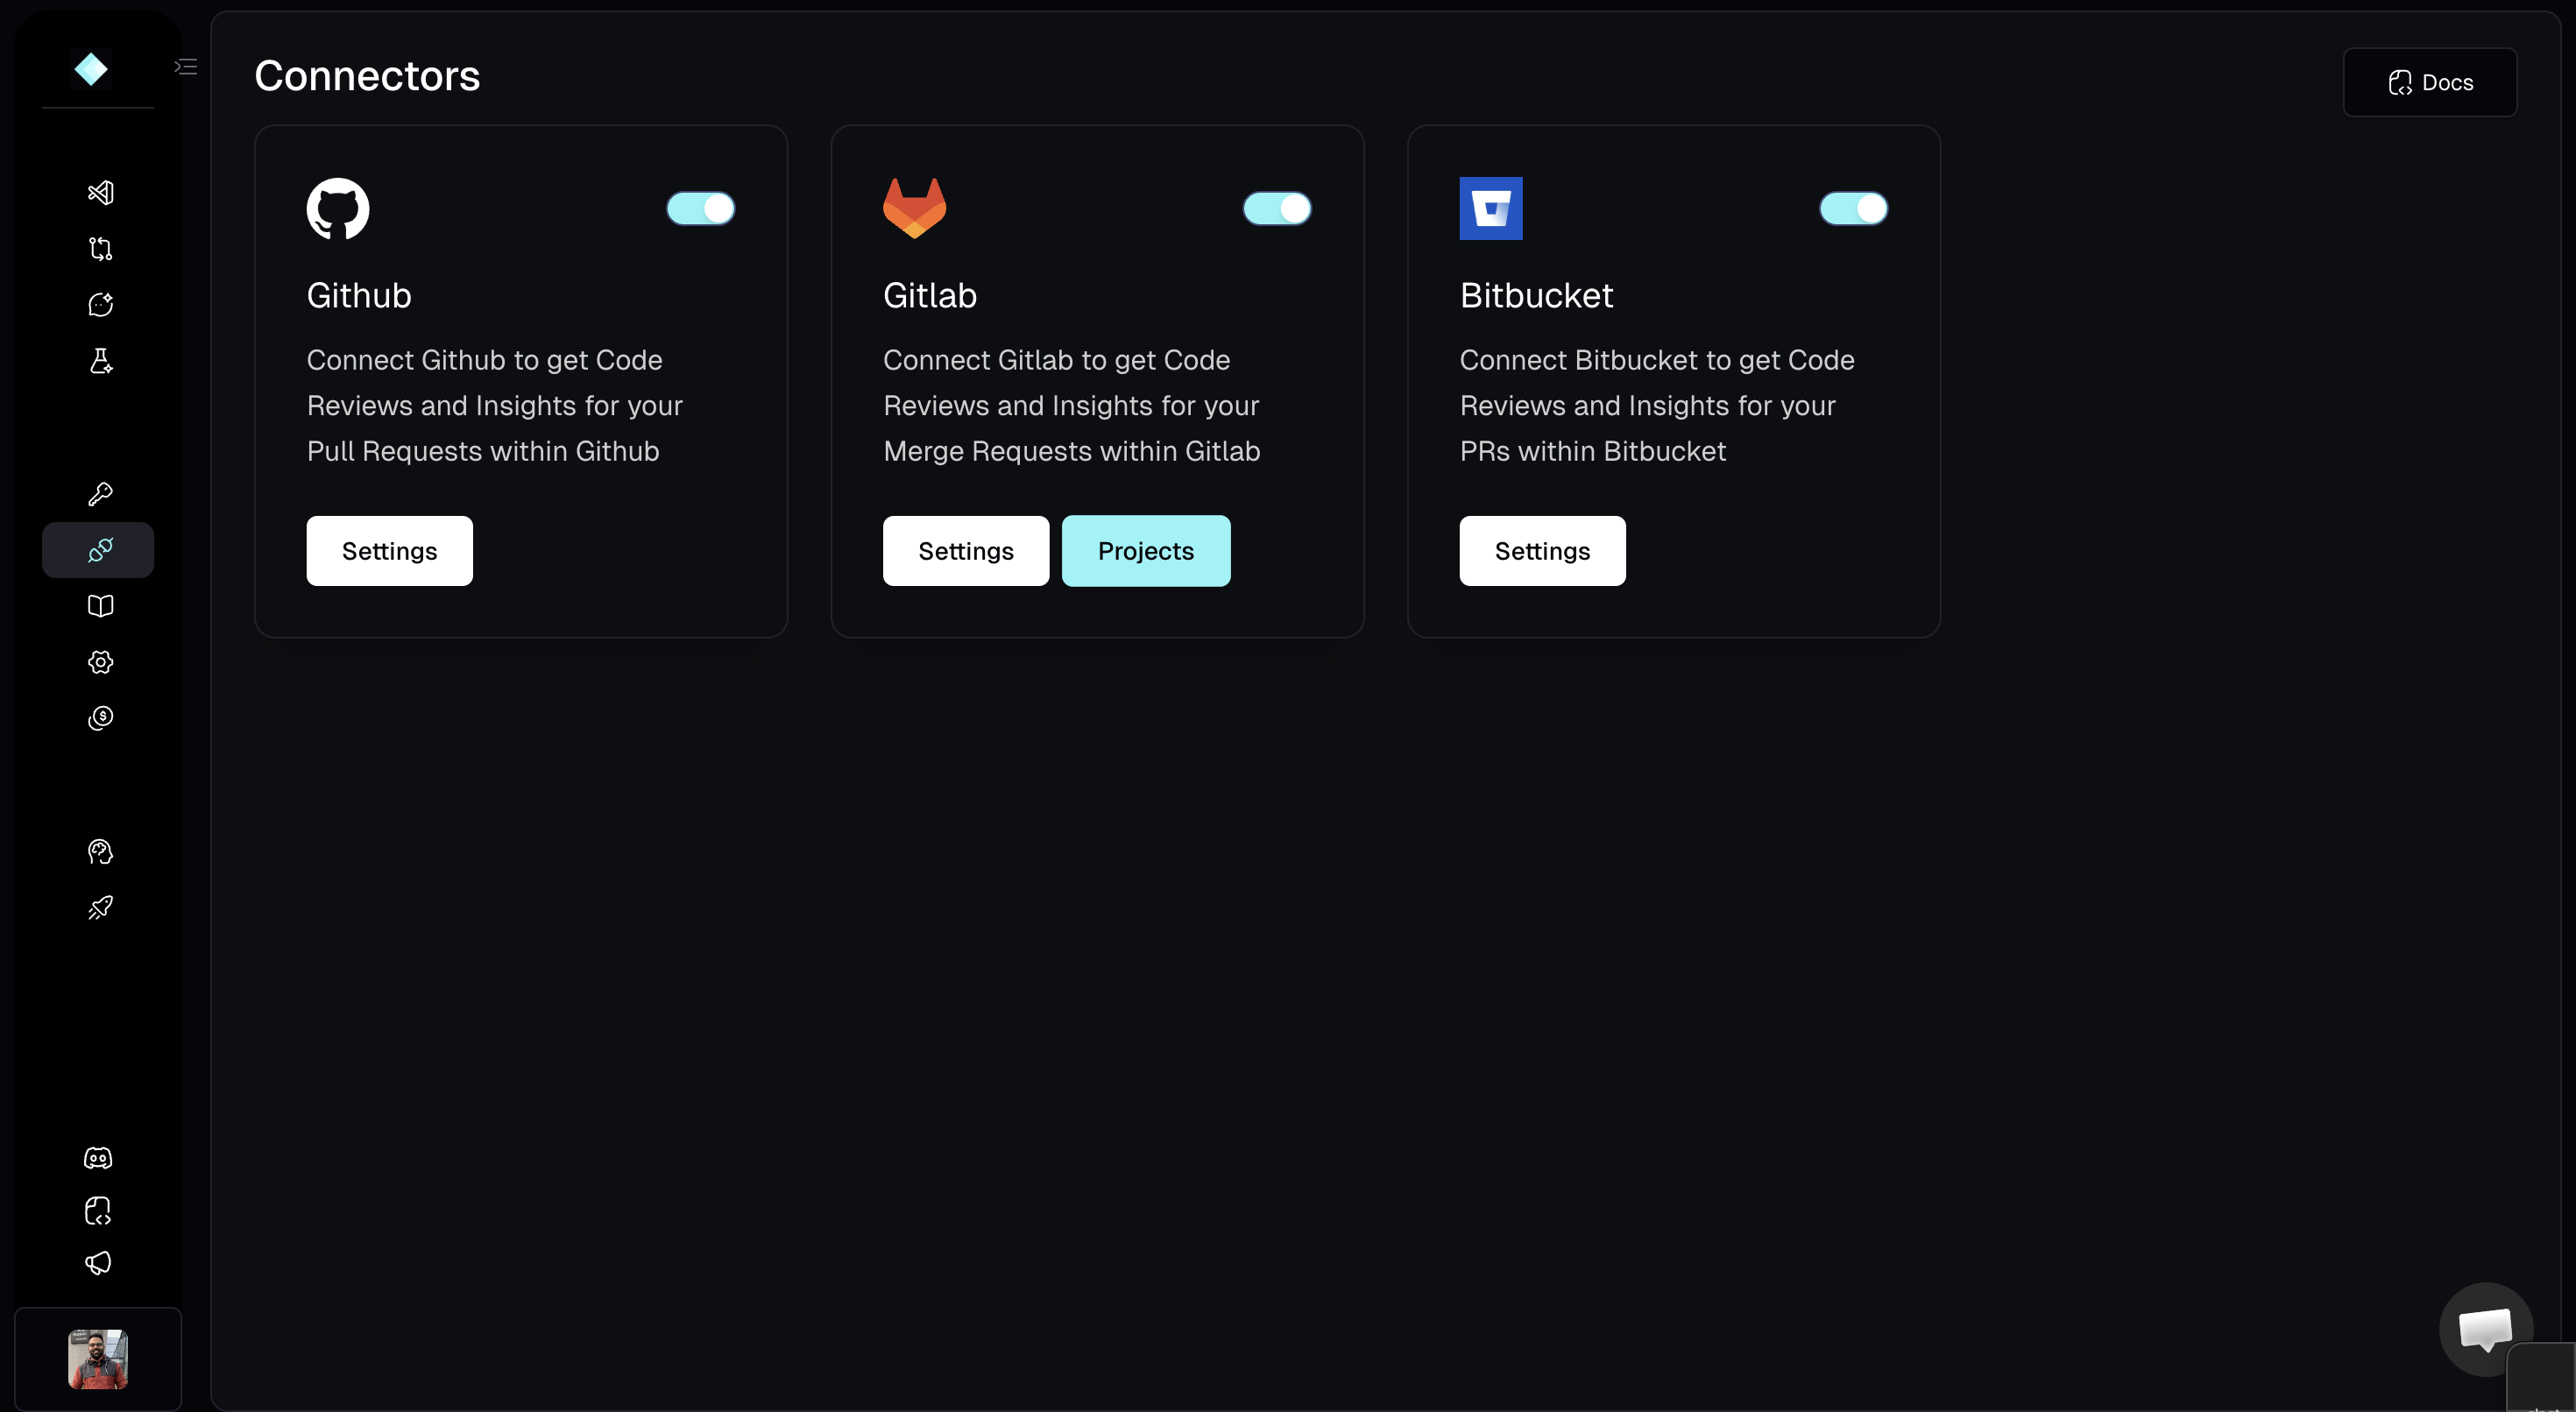
Task: Click the experiments flask icon
Action: [99, 361]
